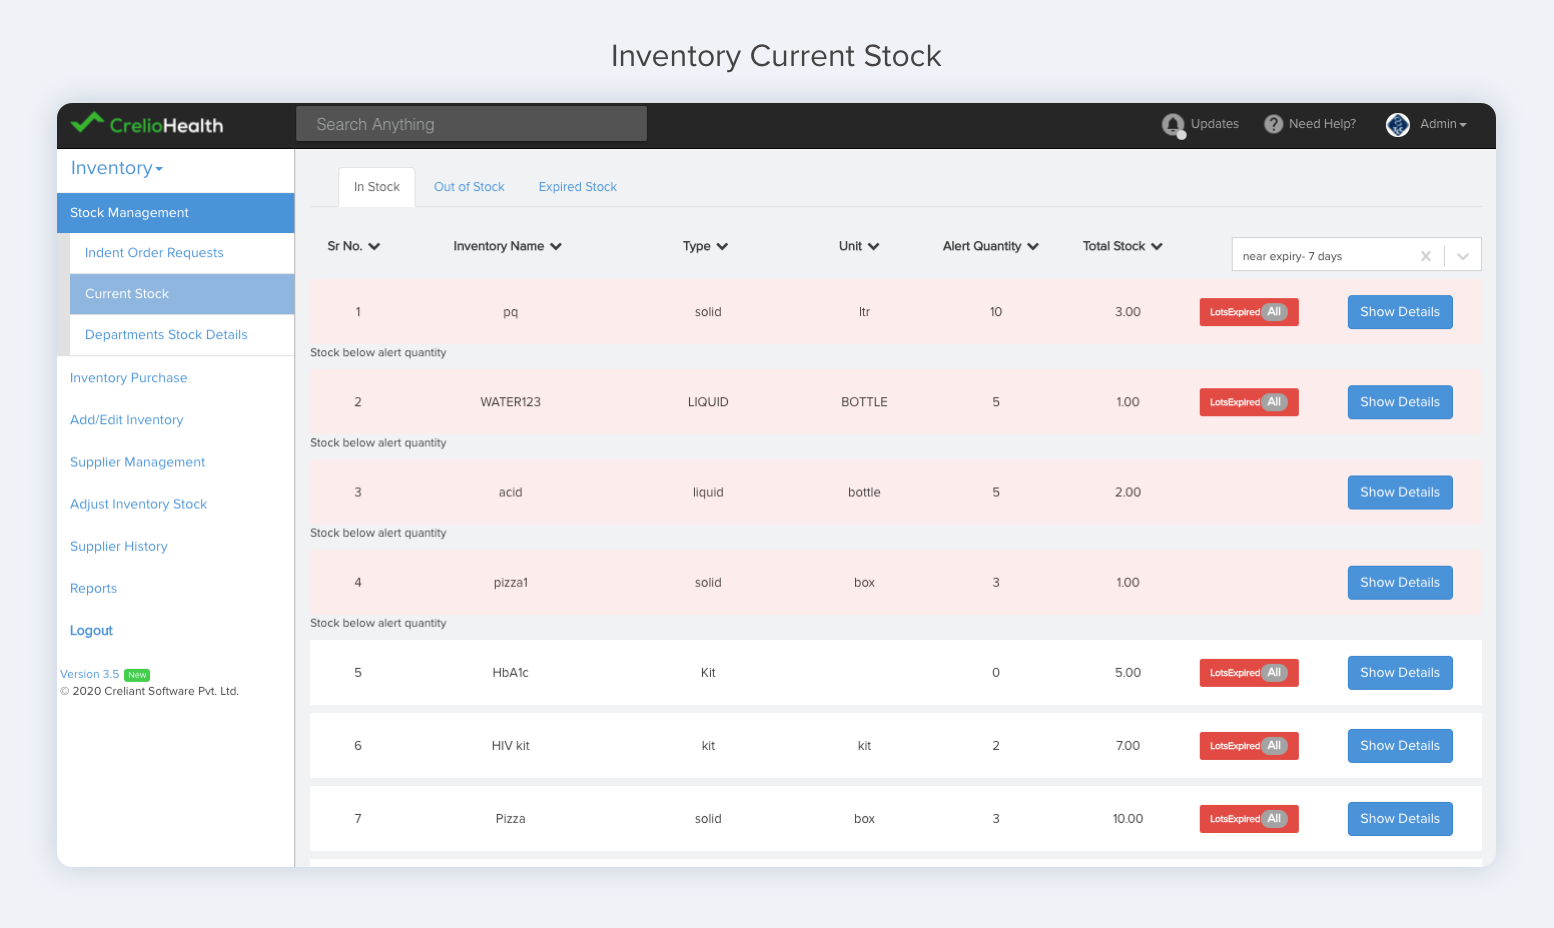The image size is (1554, 928).
Task: Select Departments Stock Details in the sidebar
Action: (166, 334)
